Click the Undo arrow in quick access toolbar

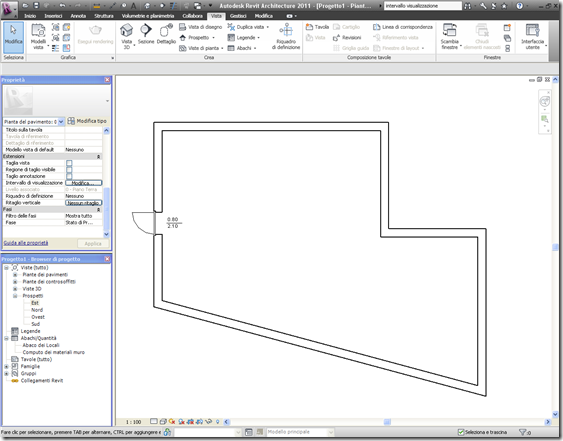pyautogui.click(x=62, y=5)
